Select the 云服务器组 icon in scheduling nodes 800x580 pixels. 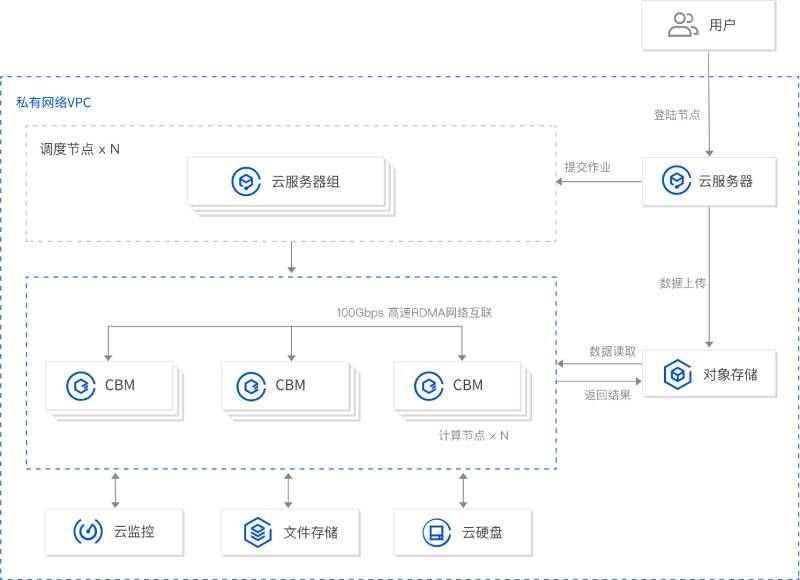tap(246, 181)
